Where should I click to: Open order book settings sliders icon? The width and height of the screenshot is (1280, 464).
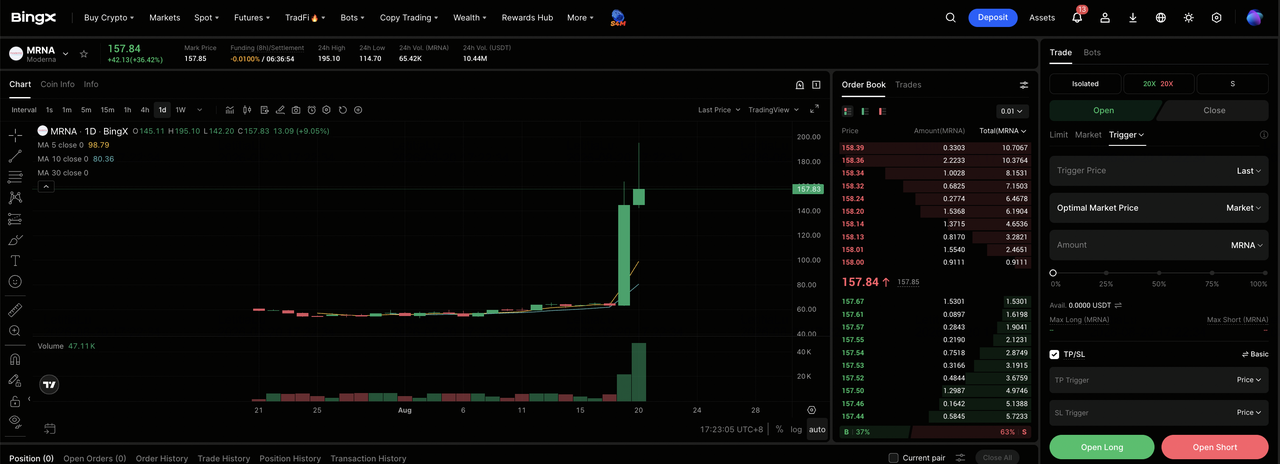(x=1024, y=85)
